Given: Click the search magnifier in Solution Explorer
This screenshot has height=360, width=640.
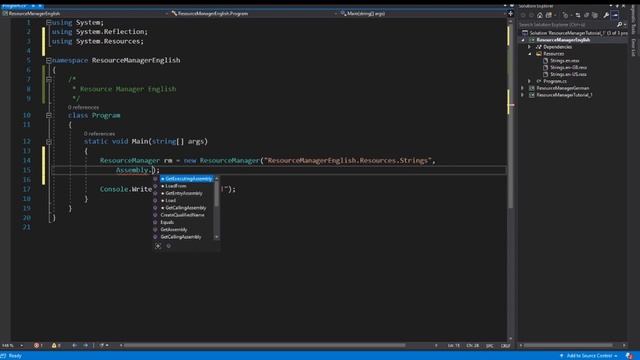Looking at the screenshot, I should coord(619,24).
